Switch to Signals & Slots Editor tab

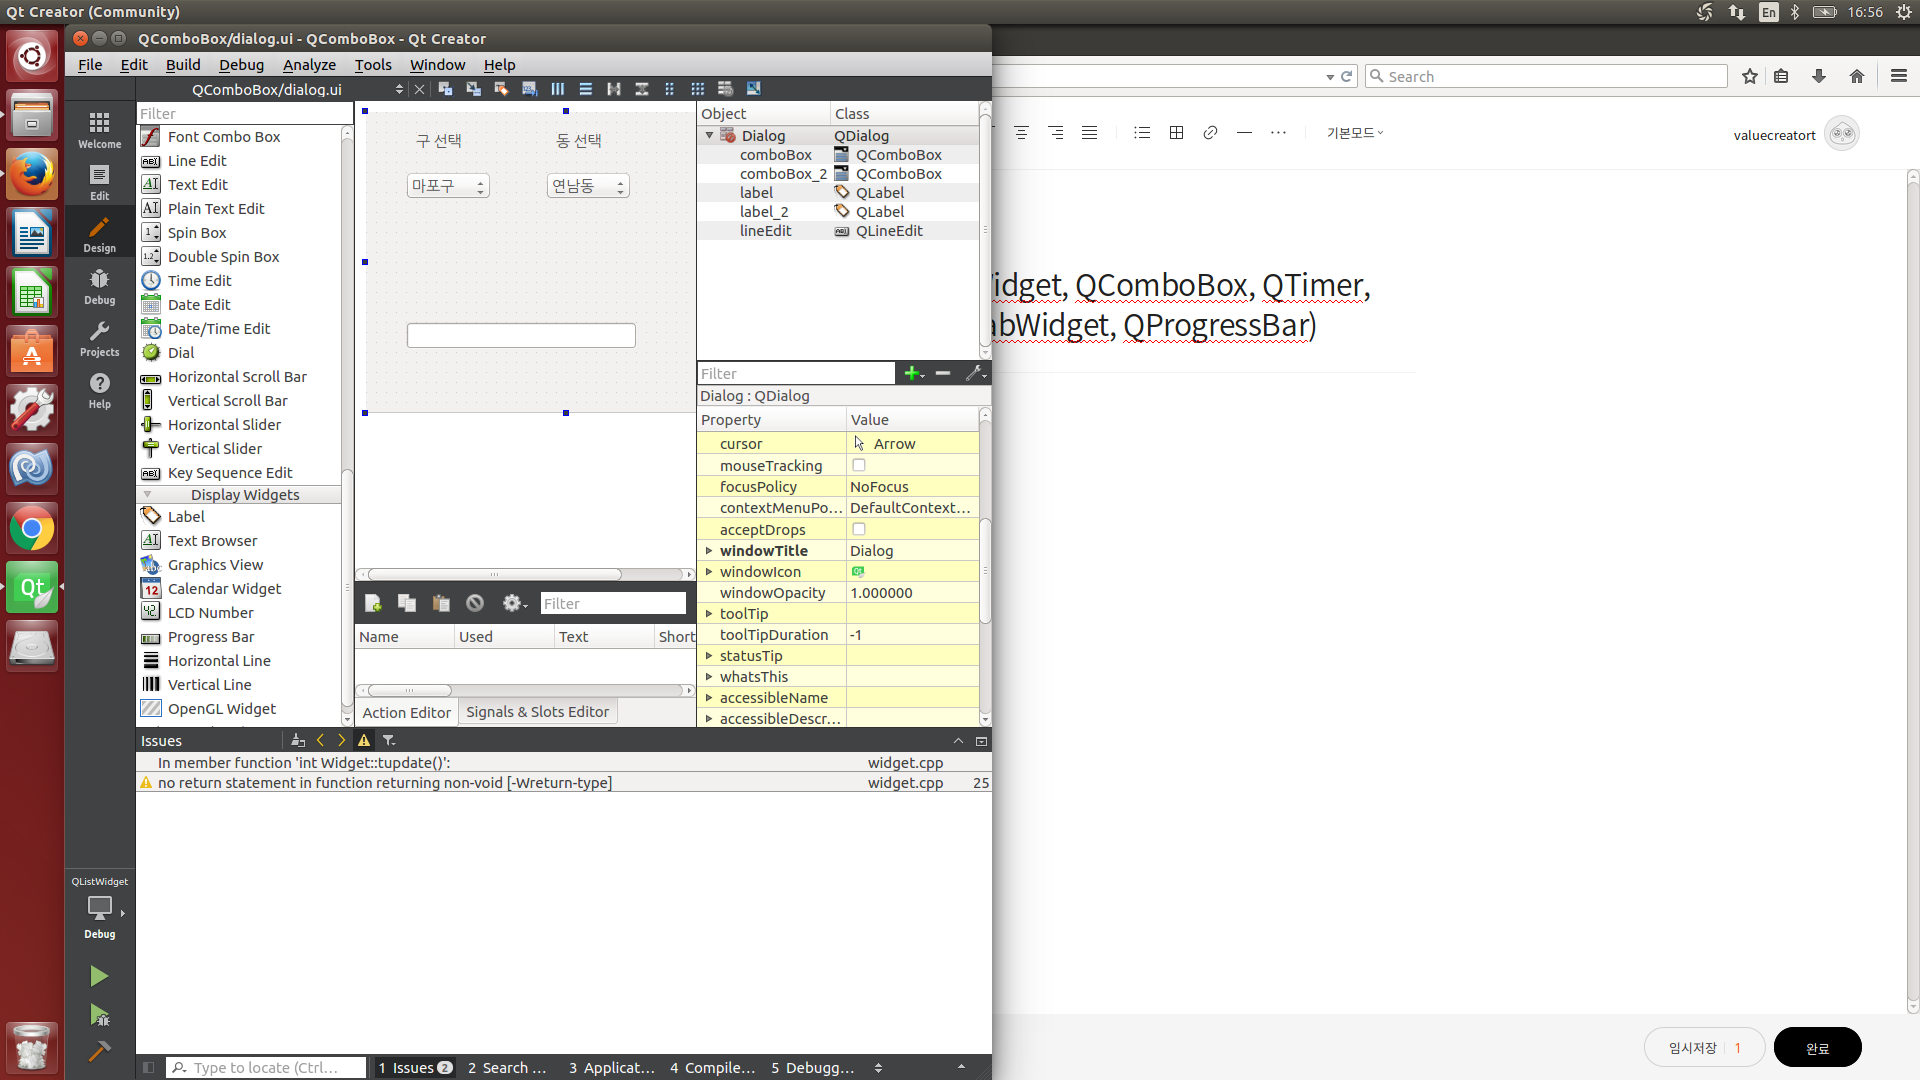pos(537,712)
